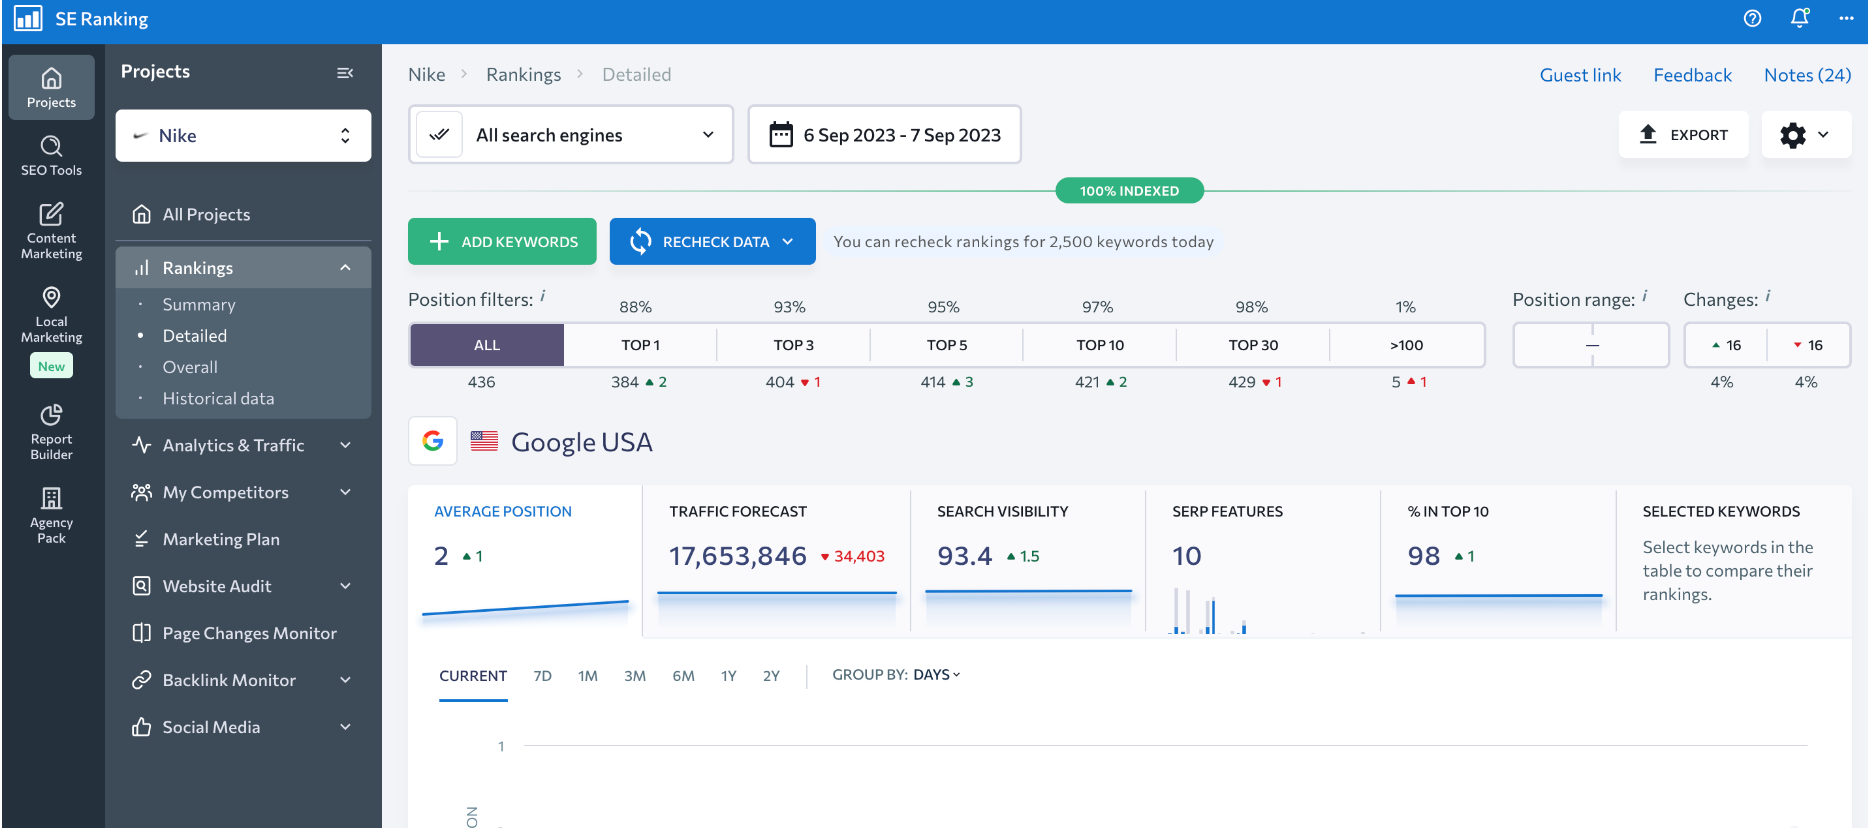Screen dimensions: 1868x828
Task: Collapse the Rankings section chevron
Action: pyautogui.click(x=345, y=268)
